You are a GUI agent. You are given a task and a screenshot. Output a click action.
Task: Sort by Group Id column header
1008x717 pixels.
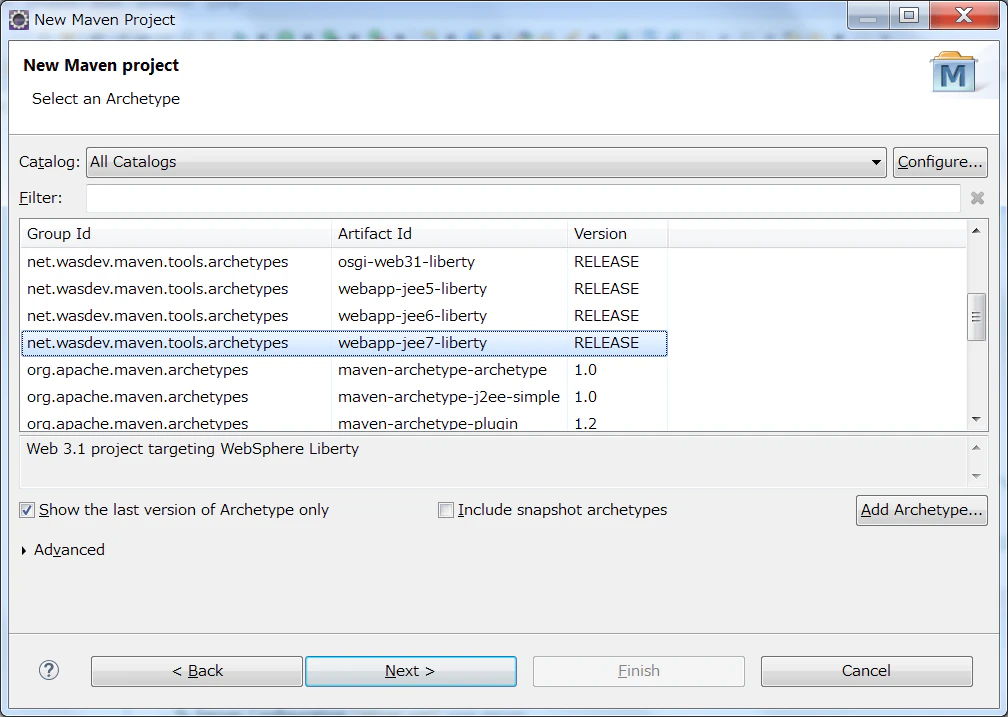176,234
